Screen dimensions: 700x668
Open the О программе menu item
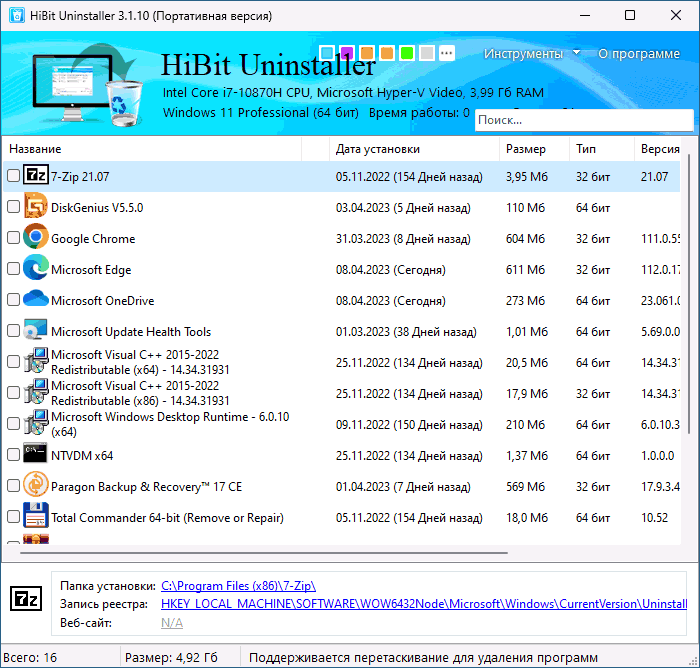click(x=639, y=54)
